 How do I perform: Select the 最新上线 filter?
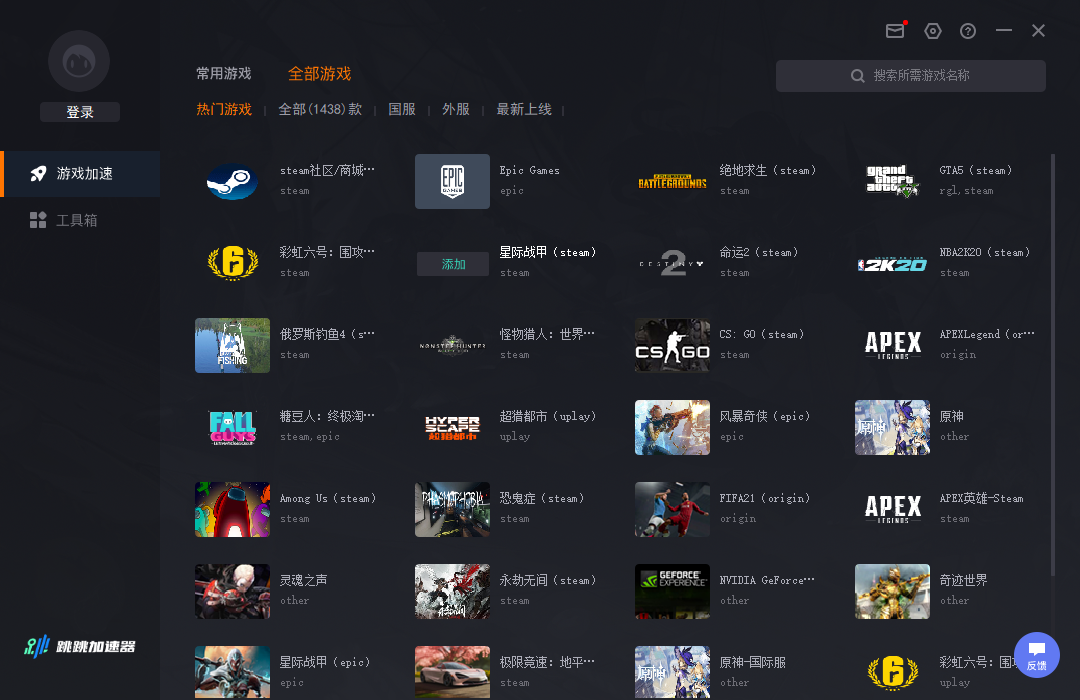tap(524, 110)
